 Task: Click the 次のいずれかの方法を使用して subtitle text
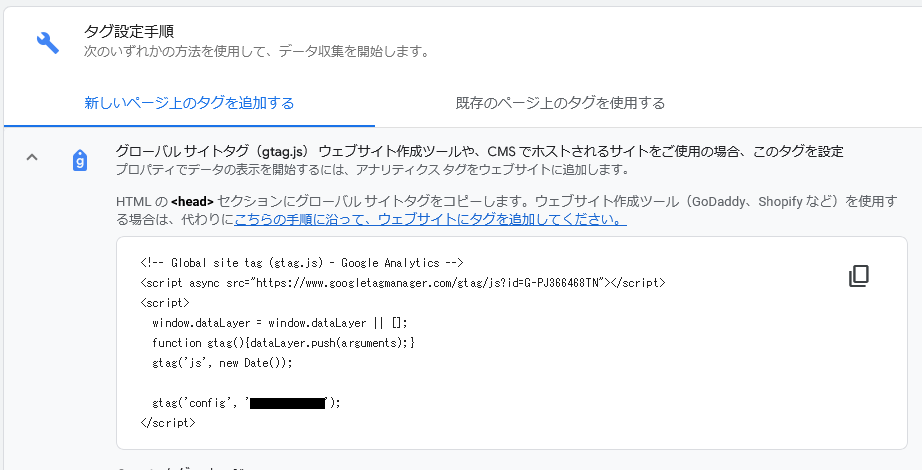[256, 50]
